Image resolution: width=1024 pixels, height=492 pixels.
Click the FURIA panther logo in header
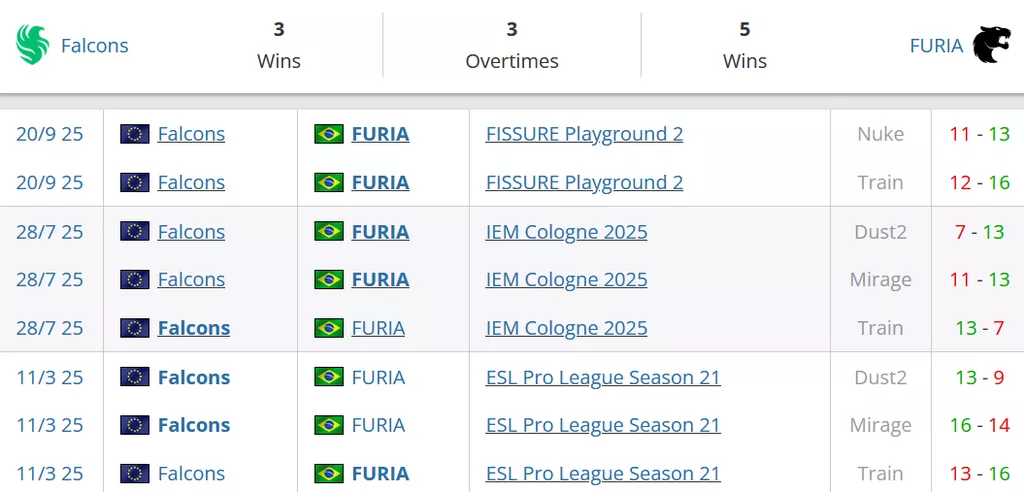tap(991, 45)
